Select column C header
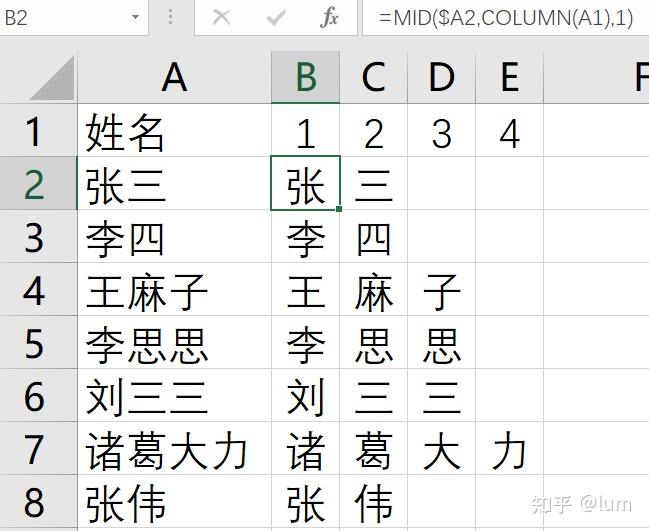Screen dimensions: 649x531 click(x=373, y=77)
